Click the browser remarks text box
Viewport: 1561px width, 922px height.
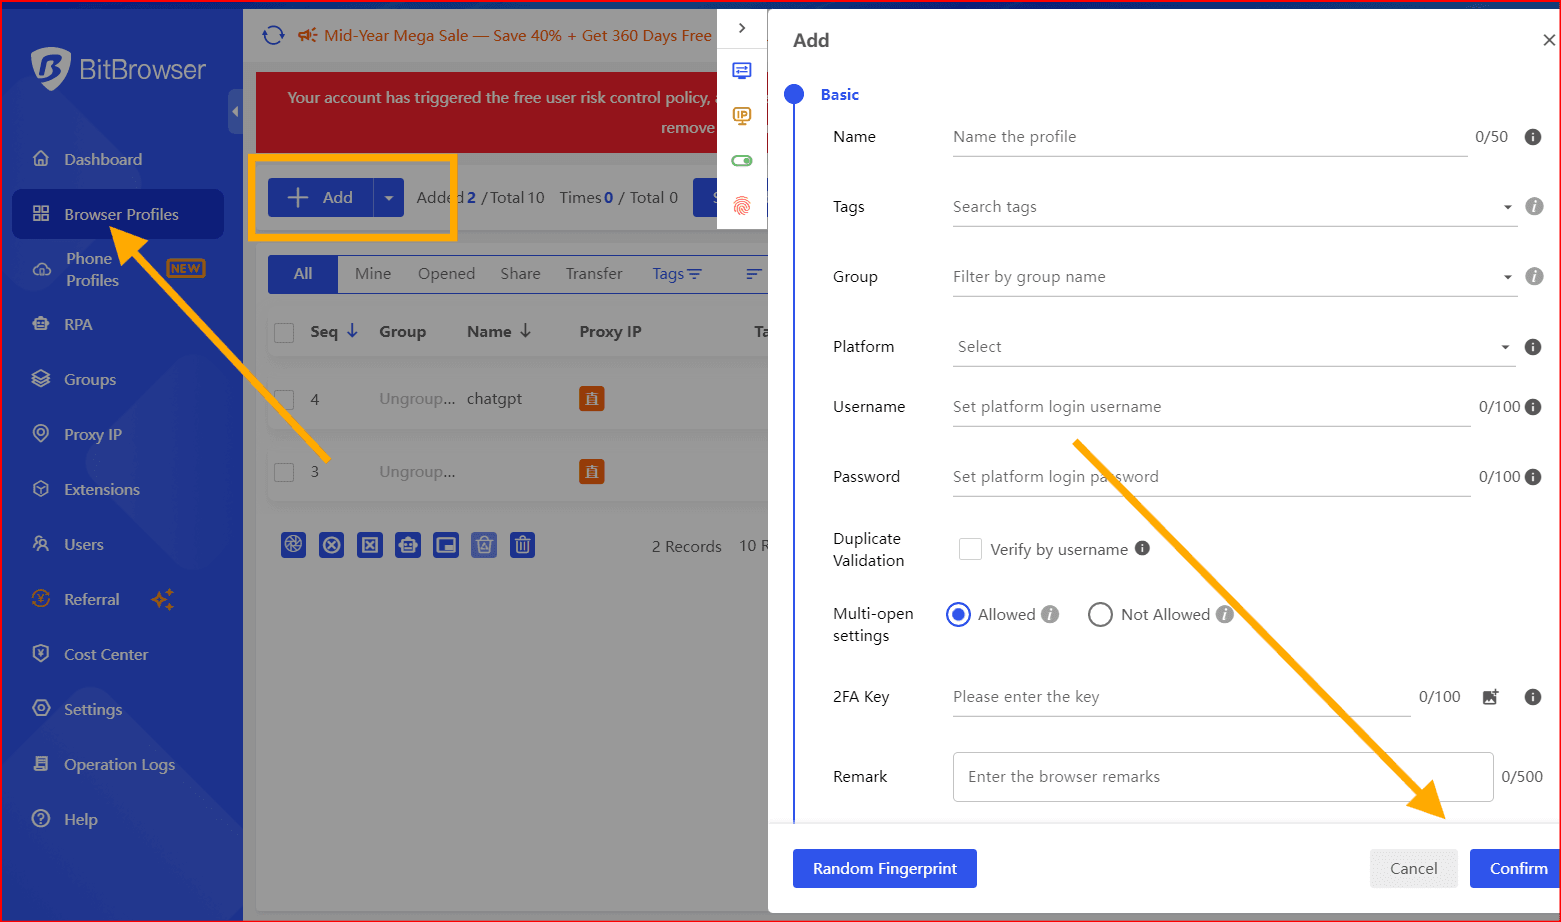pyautogui.click(x=1223, y=777)
